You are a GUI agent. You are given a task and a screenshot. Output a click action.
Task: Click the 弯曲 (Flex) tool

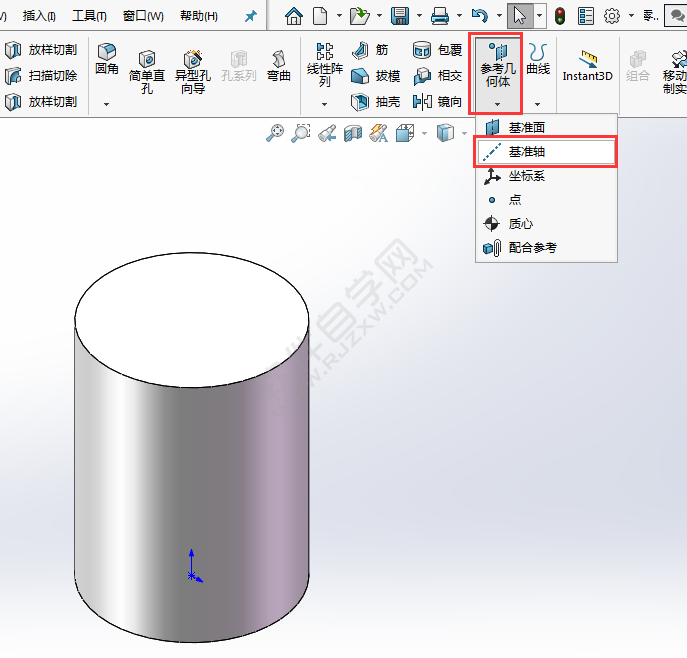pos(279,66)
